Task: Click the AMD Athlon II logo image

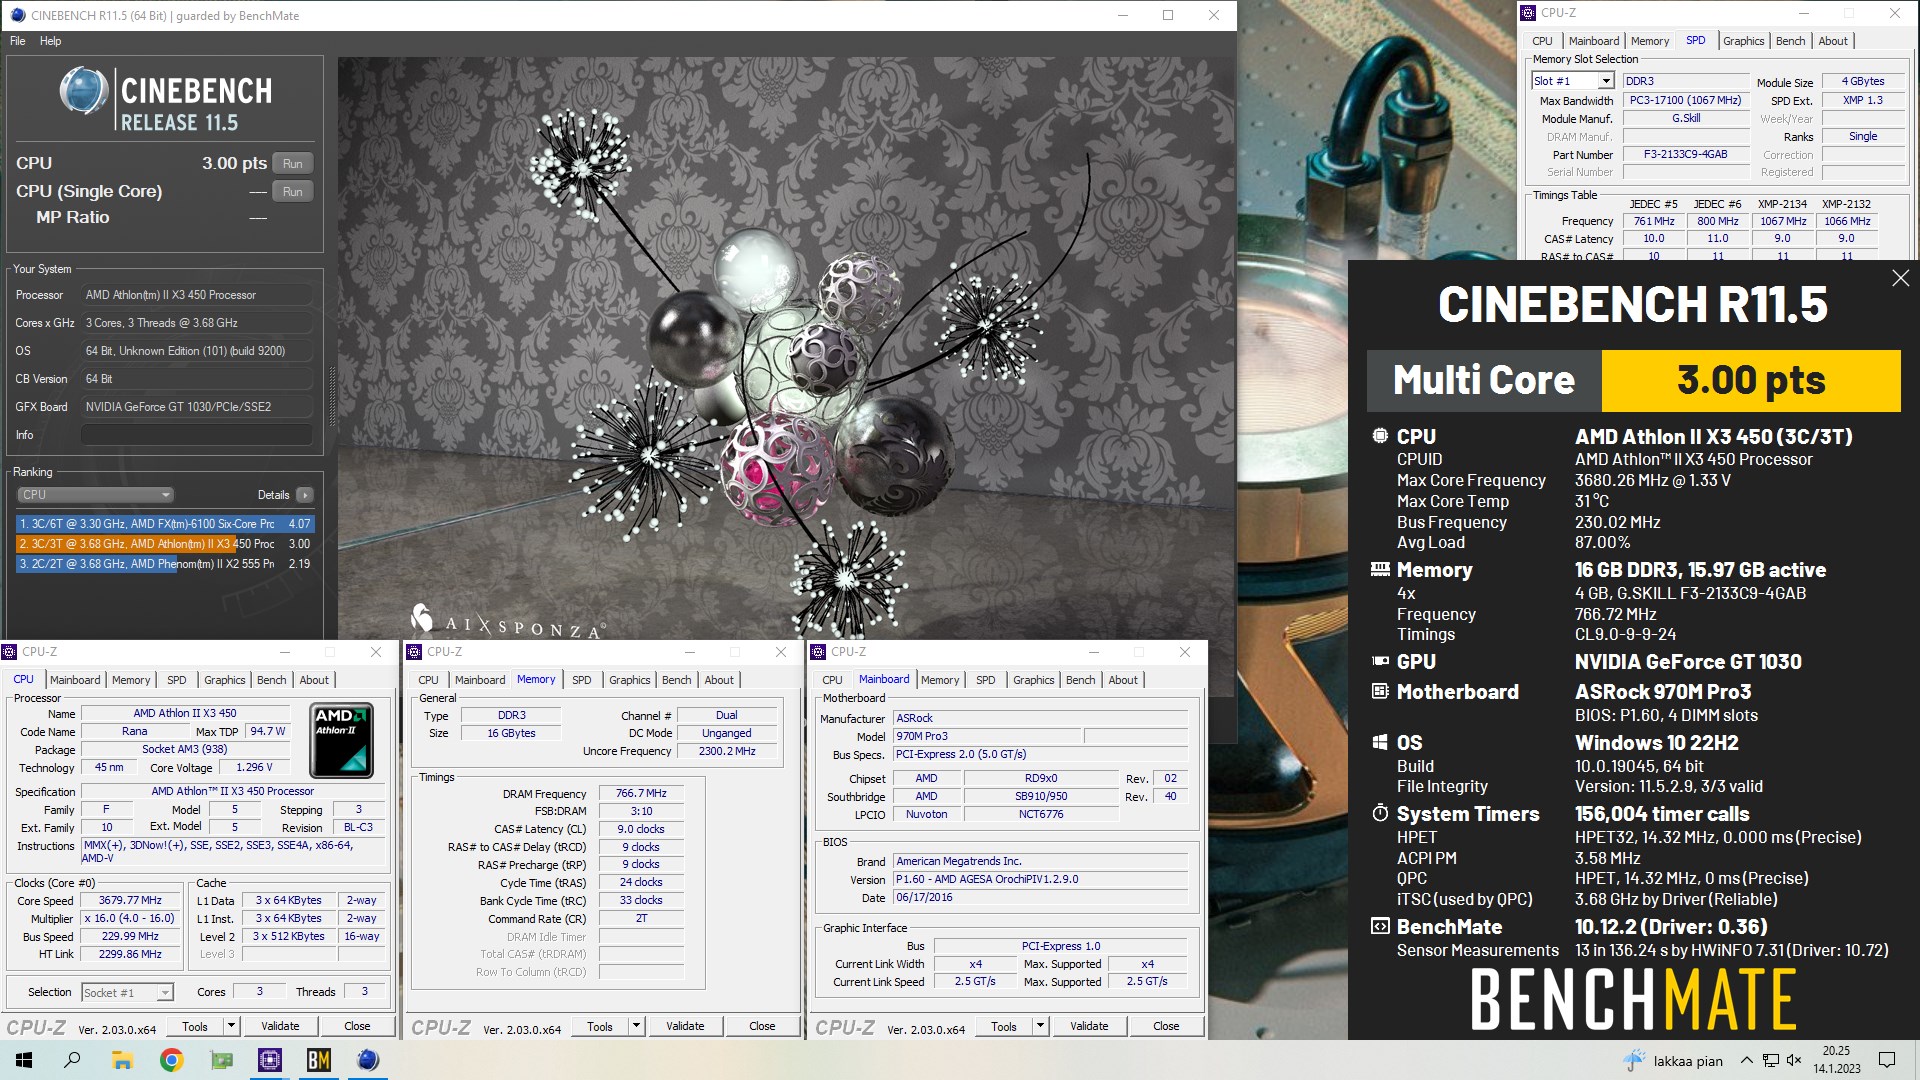Action: click(342, 741)
